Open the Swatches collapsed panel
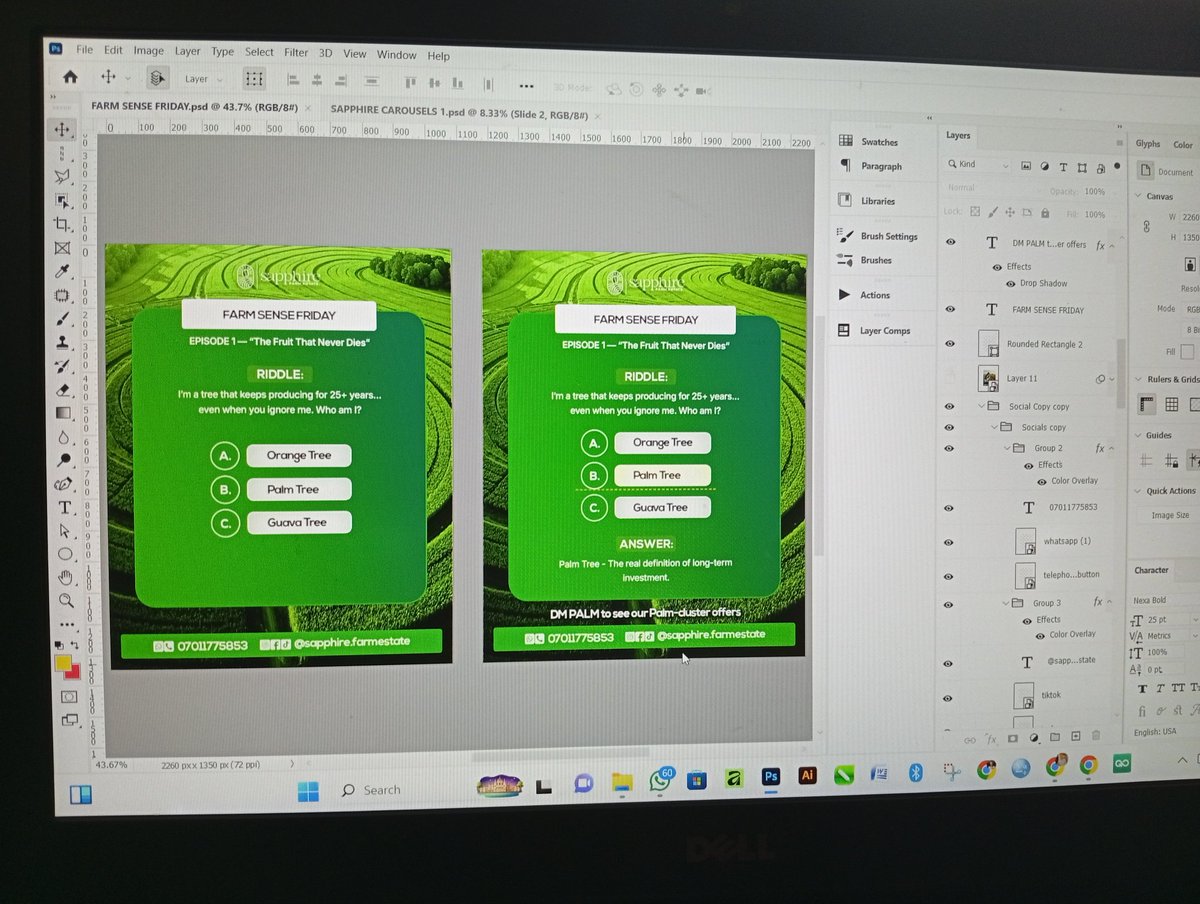Image resolution: width=1200 pixels, height=904 pixels. (870, 142)
